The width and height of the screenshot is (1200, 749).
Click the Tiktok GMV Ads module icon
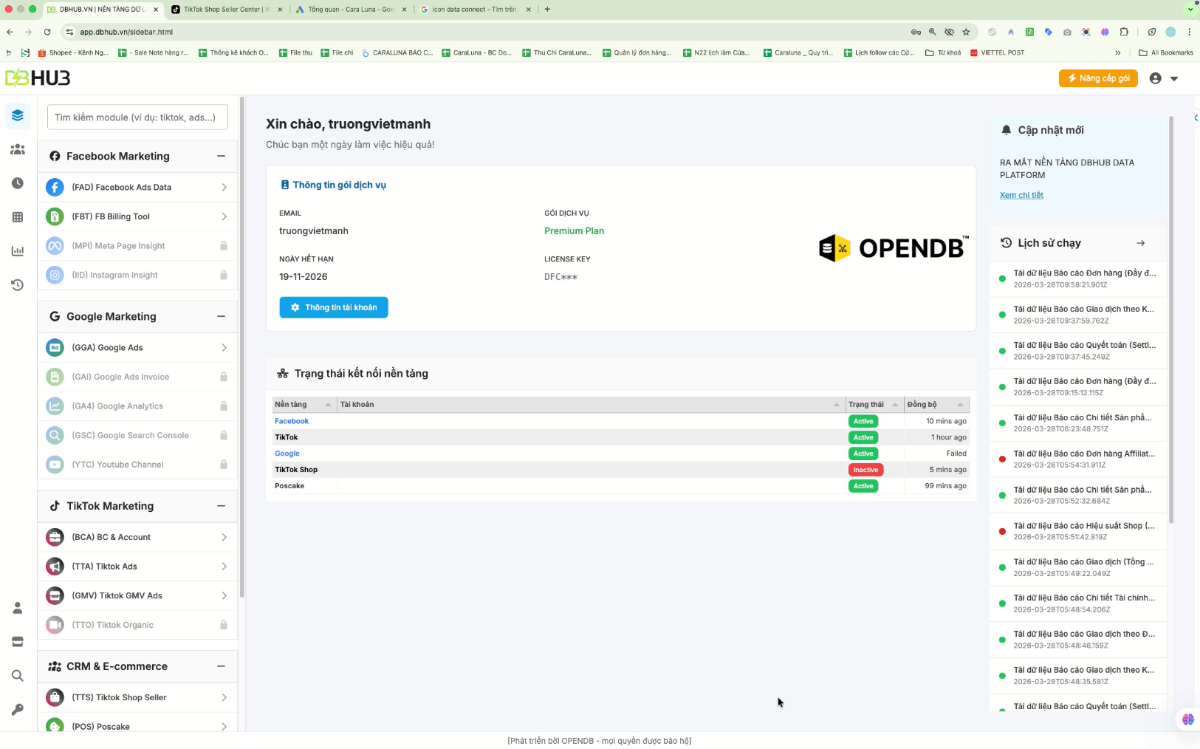point(55,595)
